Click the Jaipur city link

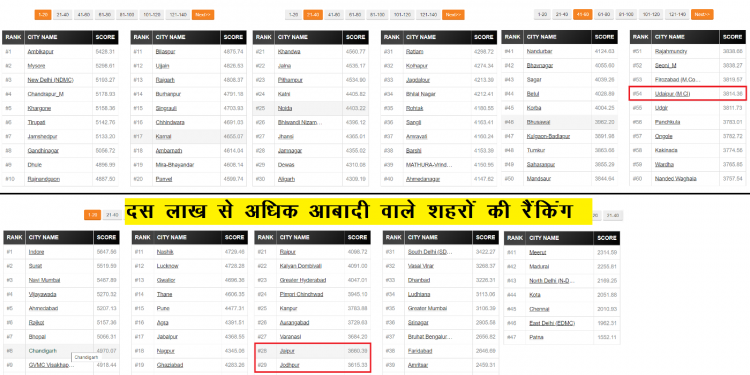(x=287, y=351)
